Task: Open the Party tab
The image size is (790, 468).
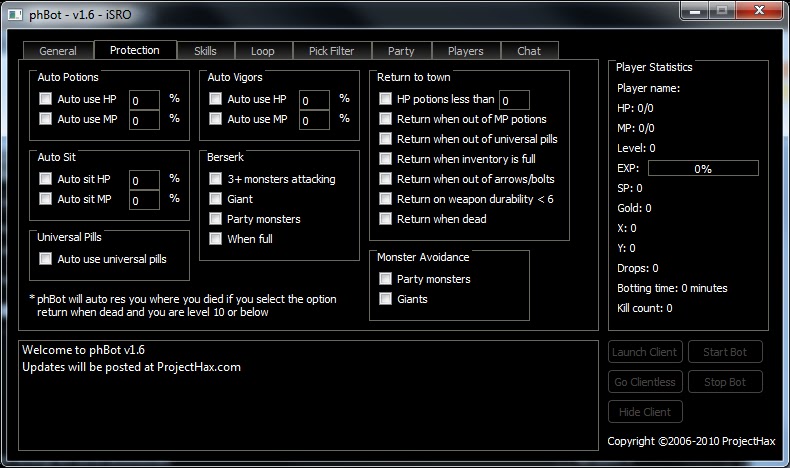Action: (x=401, y=51)
